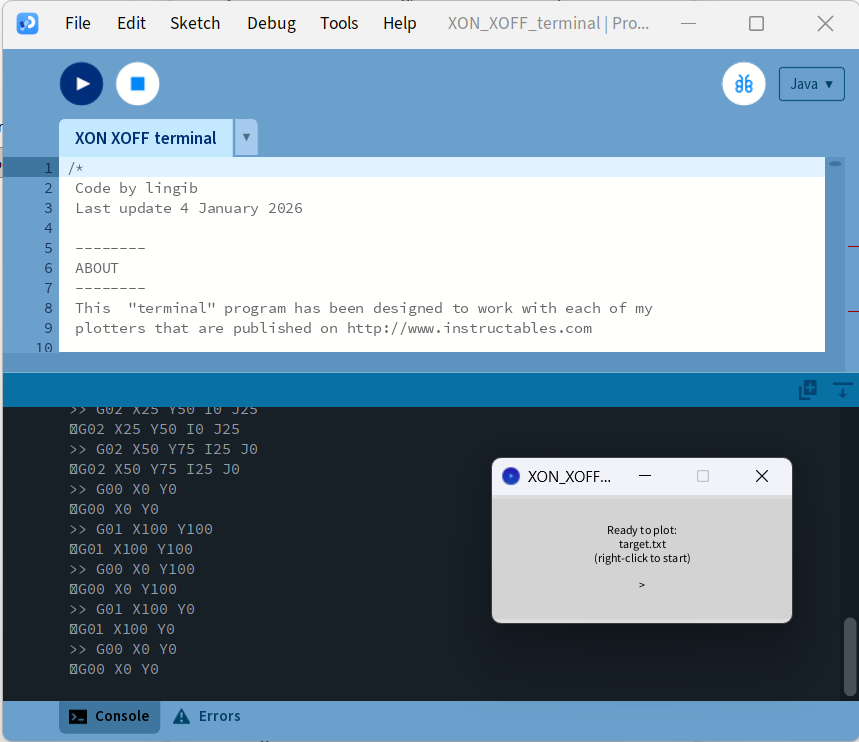Switch to the Console tab
859x742 pixels.
click(109, 716)
